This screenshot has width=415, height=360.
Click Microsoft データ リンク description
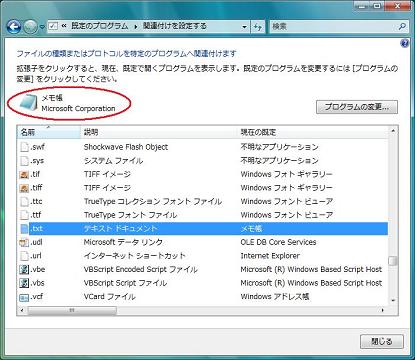(123, 242)
